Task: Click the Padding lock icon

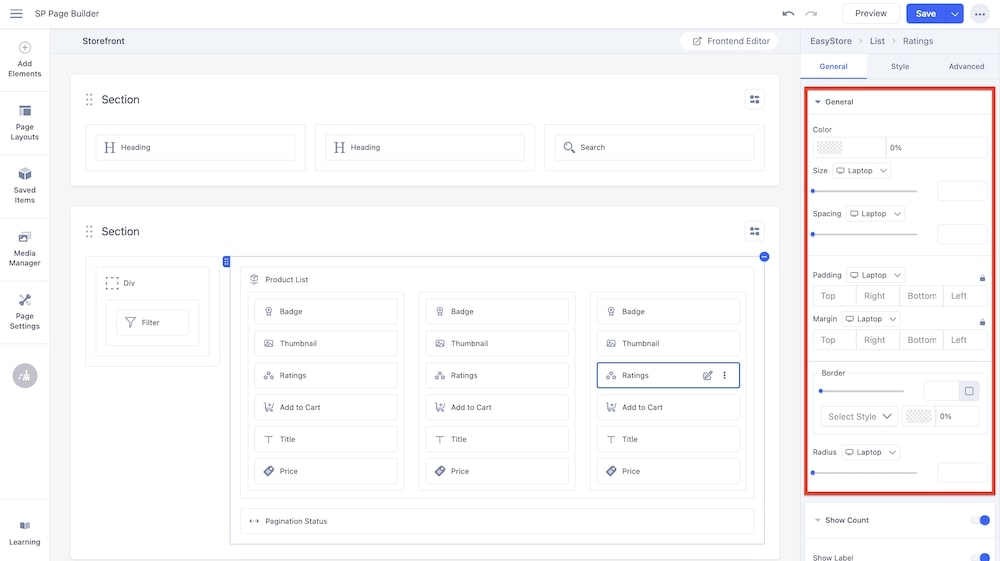Action: [x=982, y=277]
